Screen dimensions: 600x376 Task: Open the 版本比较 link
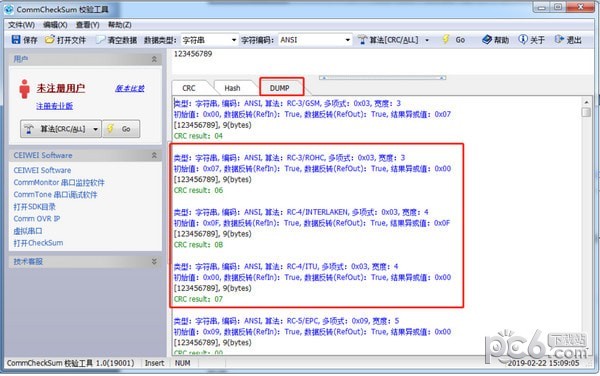point(130,88)
